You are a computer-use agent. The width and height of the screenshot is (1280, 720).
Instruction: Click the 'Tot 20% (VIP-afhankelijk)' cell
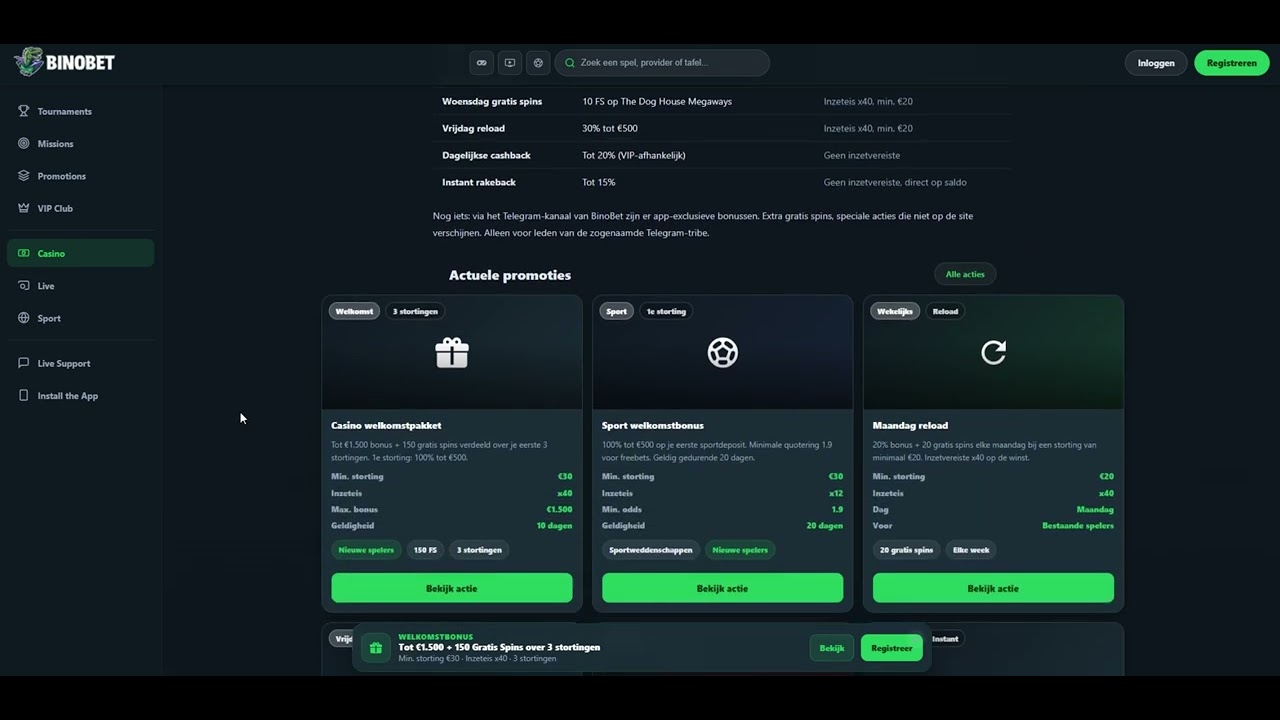(x=634, y=155)
